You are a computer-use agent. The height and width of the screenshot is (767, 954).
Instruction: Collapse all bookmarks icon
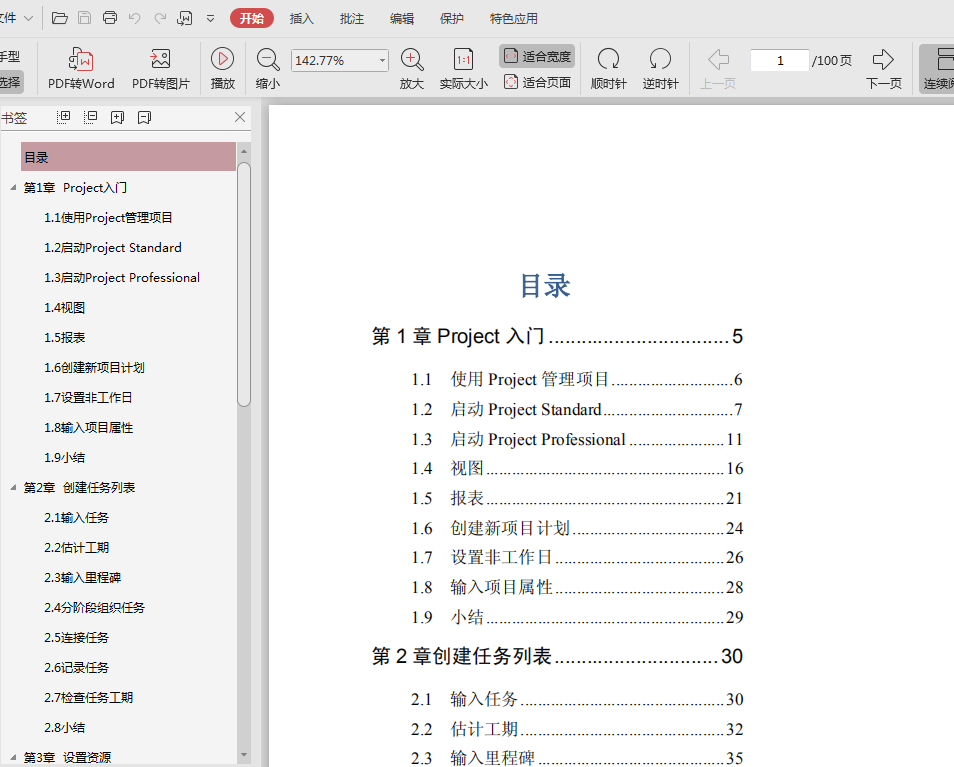pos(90,117)
